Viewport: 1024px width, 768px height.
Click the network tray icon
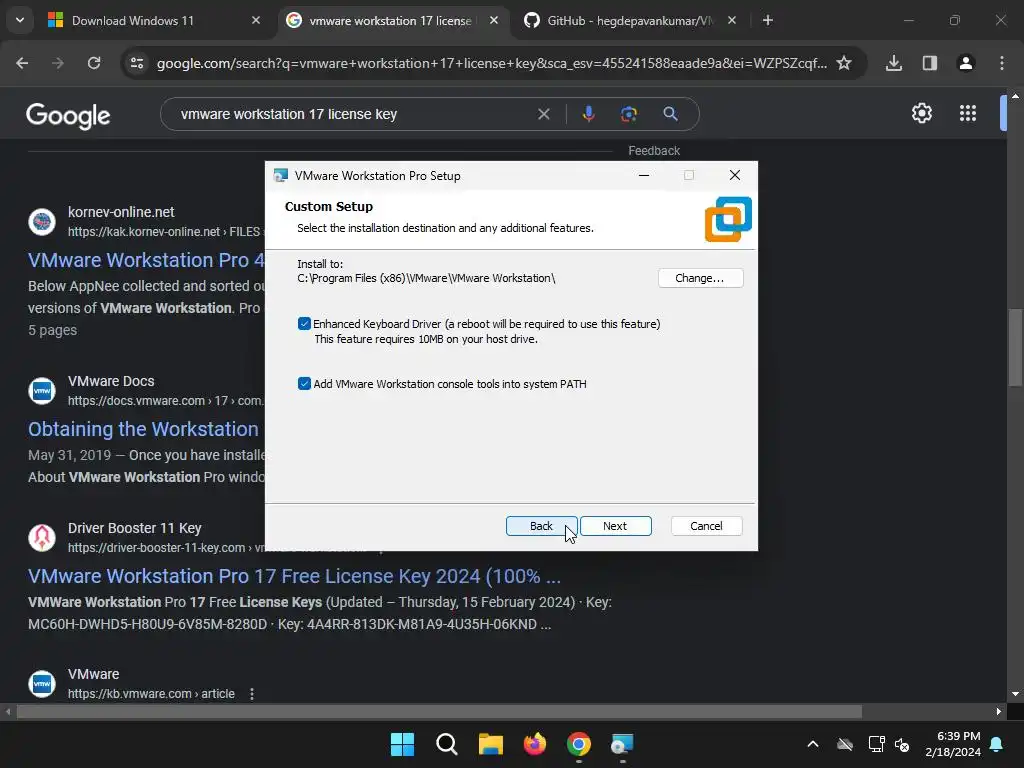click(x=876, y=744)
